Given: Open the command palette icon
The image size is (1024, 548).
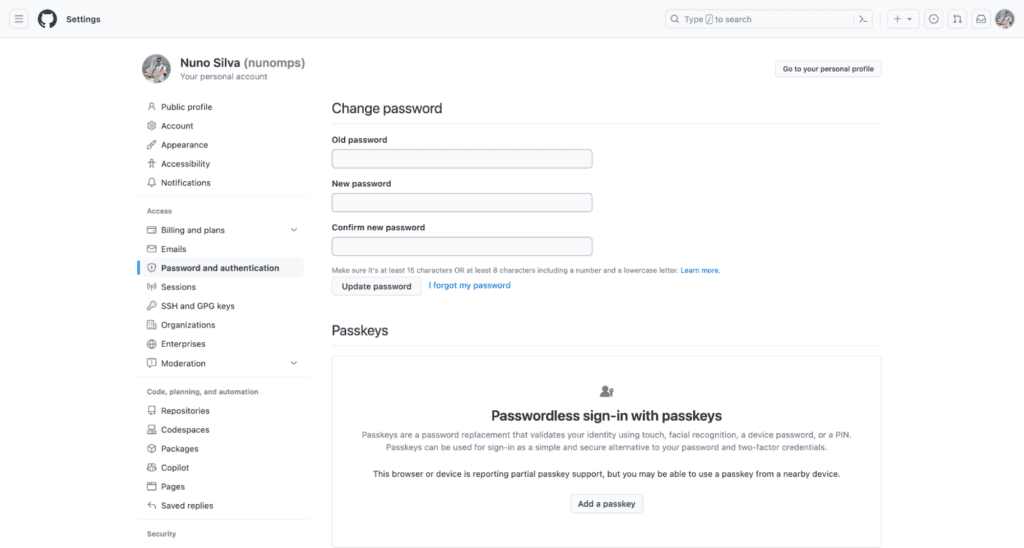Looking at the screenshot, I should [x=863, y=19].
